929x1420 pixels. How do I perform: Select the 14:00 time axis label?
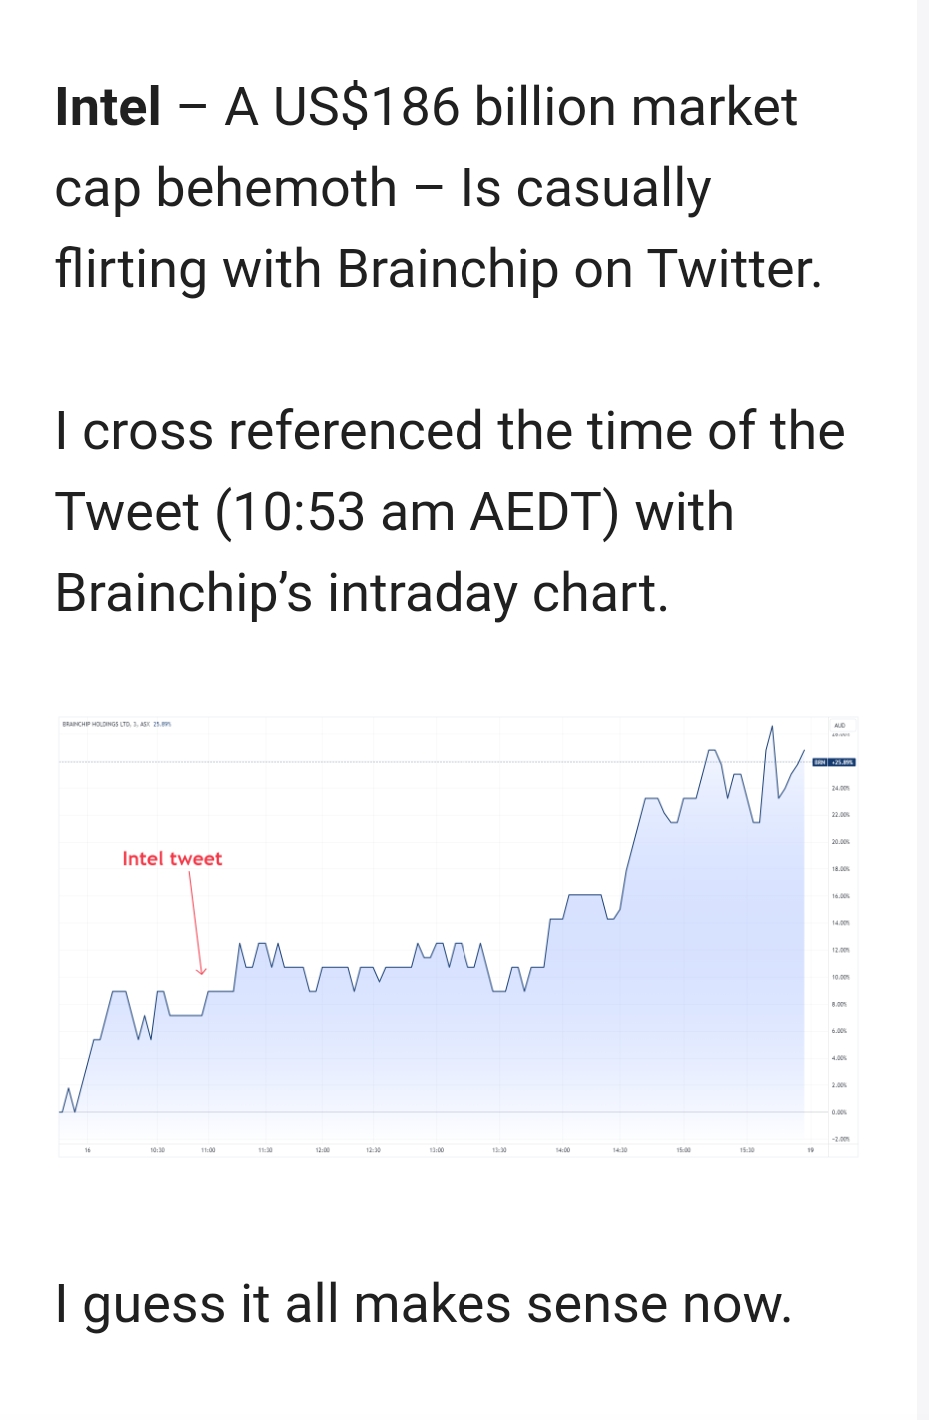click(563, 1151)
